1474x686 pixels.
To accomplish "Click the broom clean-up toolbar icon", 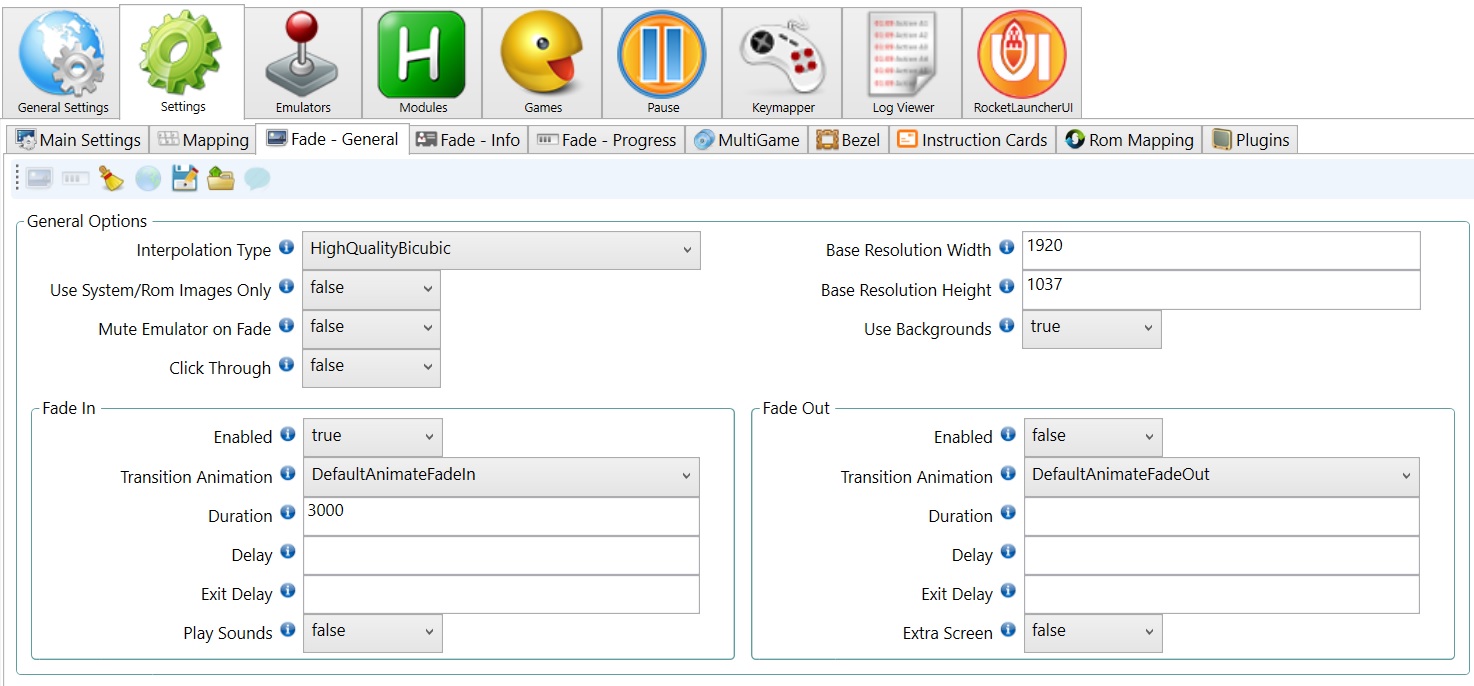I will pyautogui.click(x=111, y=179).
